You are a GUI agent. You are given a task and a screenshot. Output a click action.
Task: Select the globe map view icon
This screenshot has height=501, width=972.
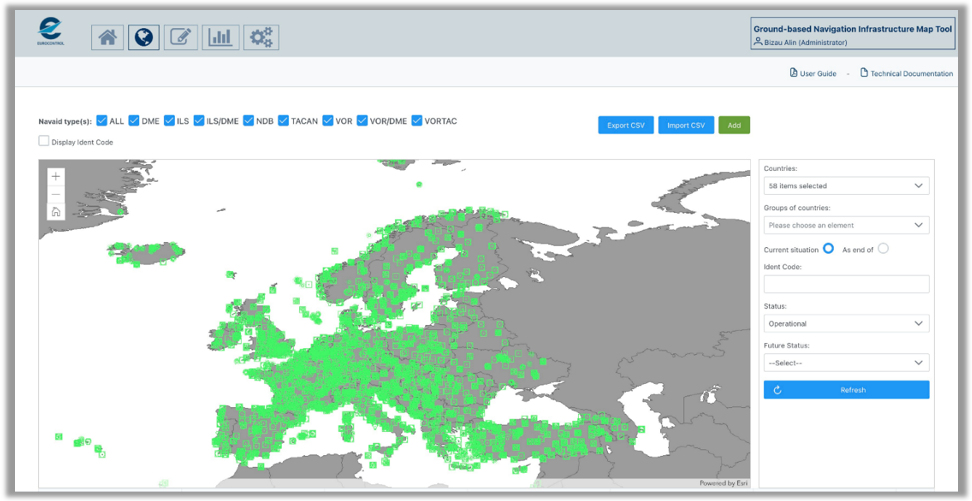pos(144,38)
